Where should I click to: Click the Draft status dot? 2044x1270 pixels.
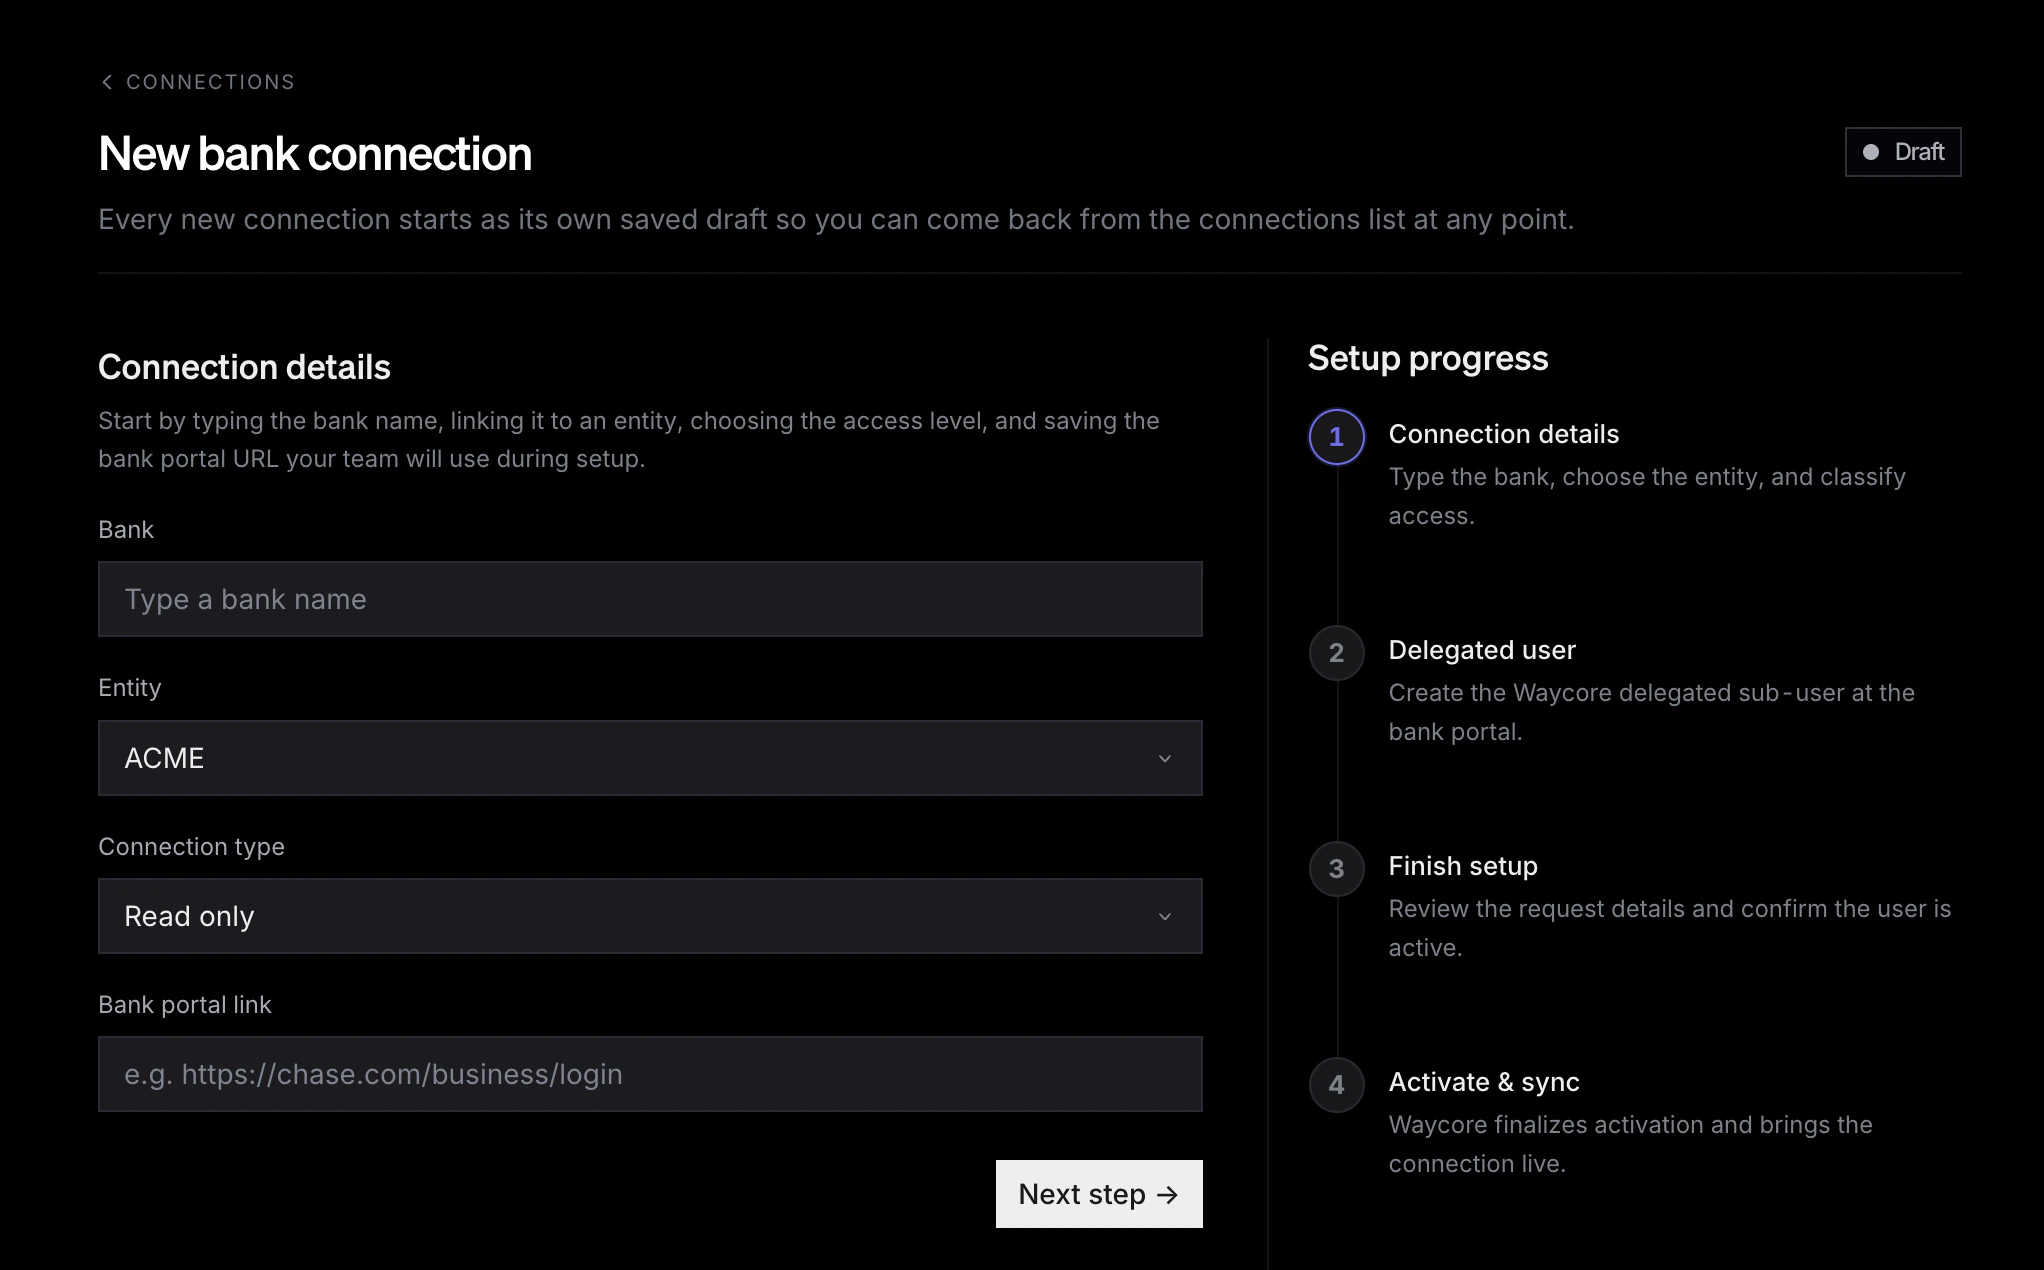tap(1870, 152)
